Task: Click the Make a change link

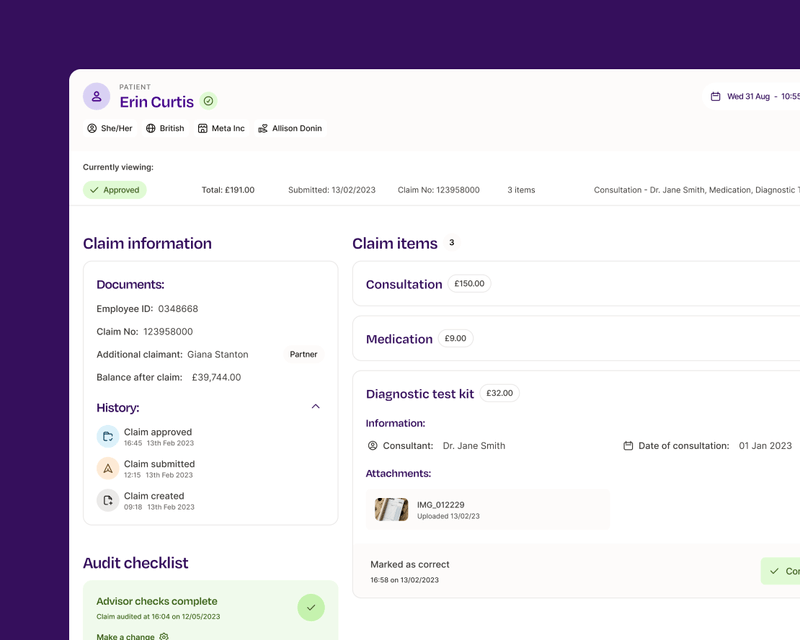Action: 126,636
